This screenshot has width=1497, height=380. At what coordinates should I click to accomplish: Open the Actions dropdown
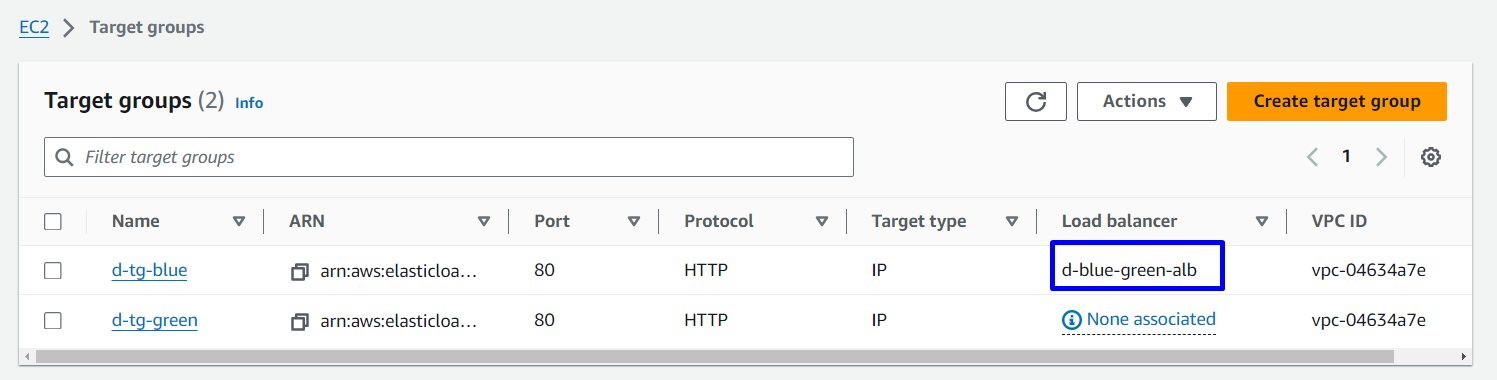click(x=1147, y=101)
